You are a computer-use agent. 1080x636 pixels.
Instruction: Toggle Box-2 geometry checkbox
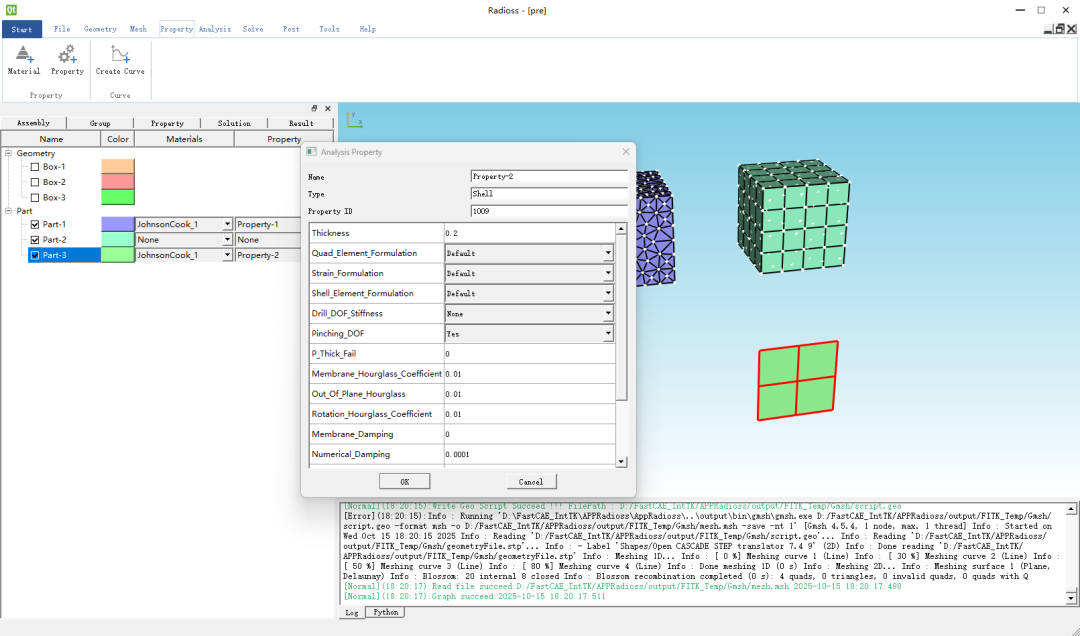(x=35, y=182)
